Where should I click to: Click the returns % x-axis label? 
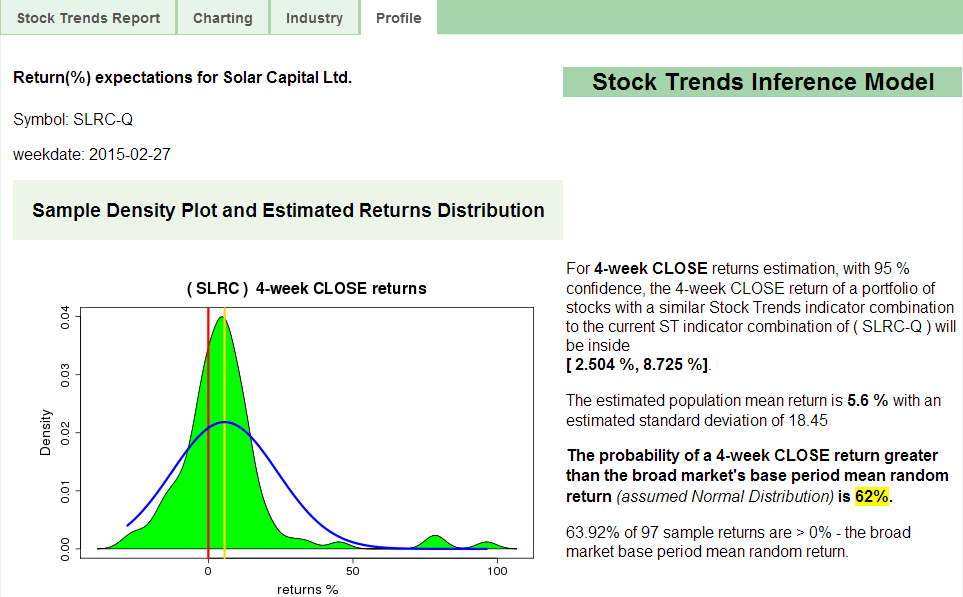tap(308, 590)
